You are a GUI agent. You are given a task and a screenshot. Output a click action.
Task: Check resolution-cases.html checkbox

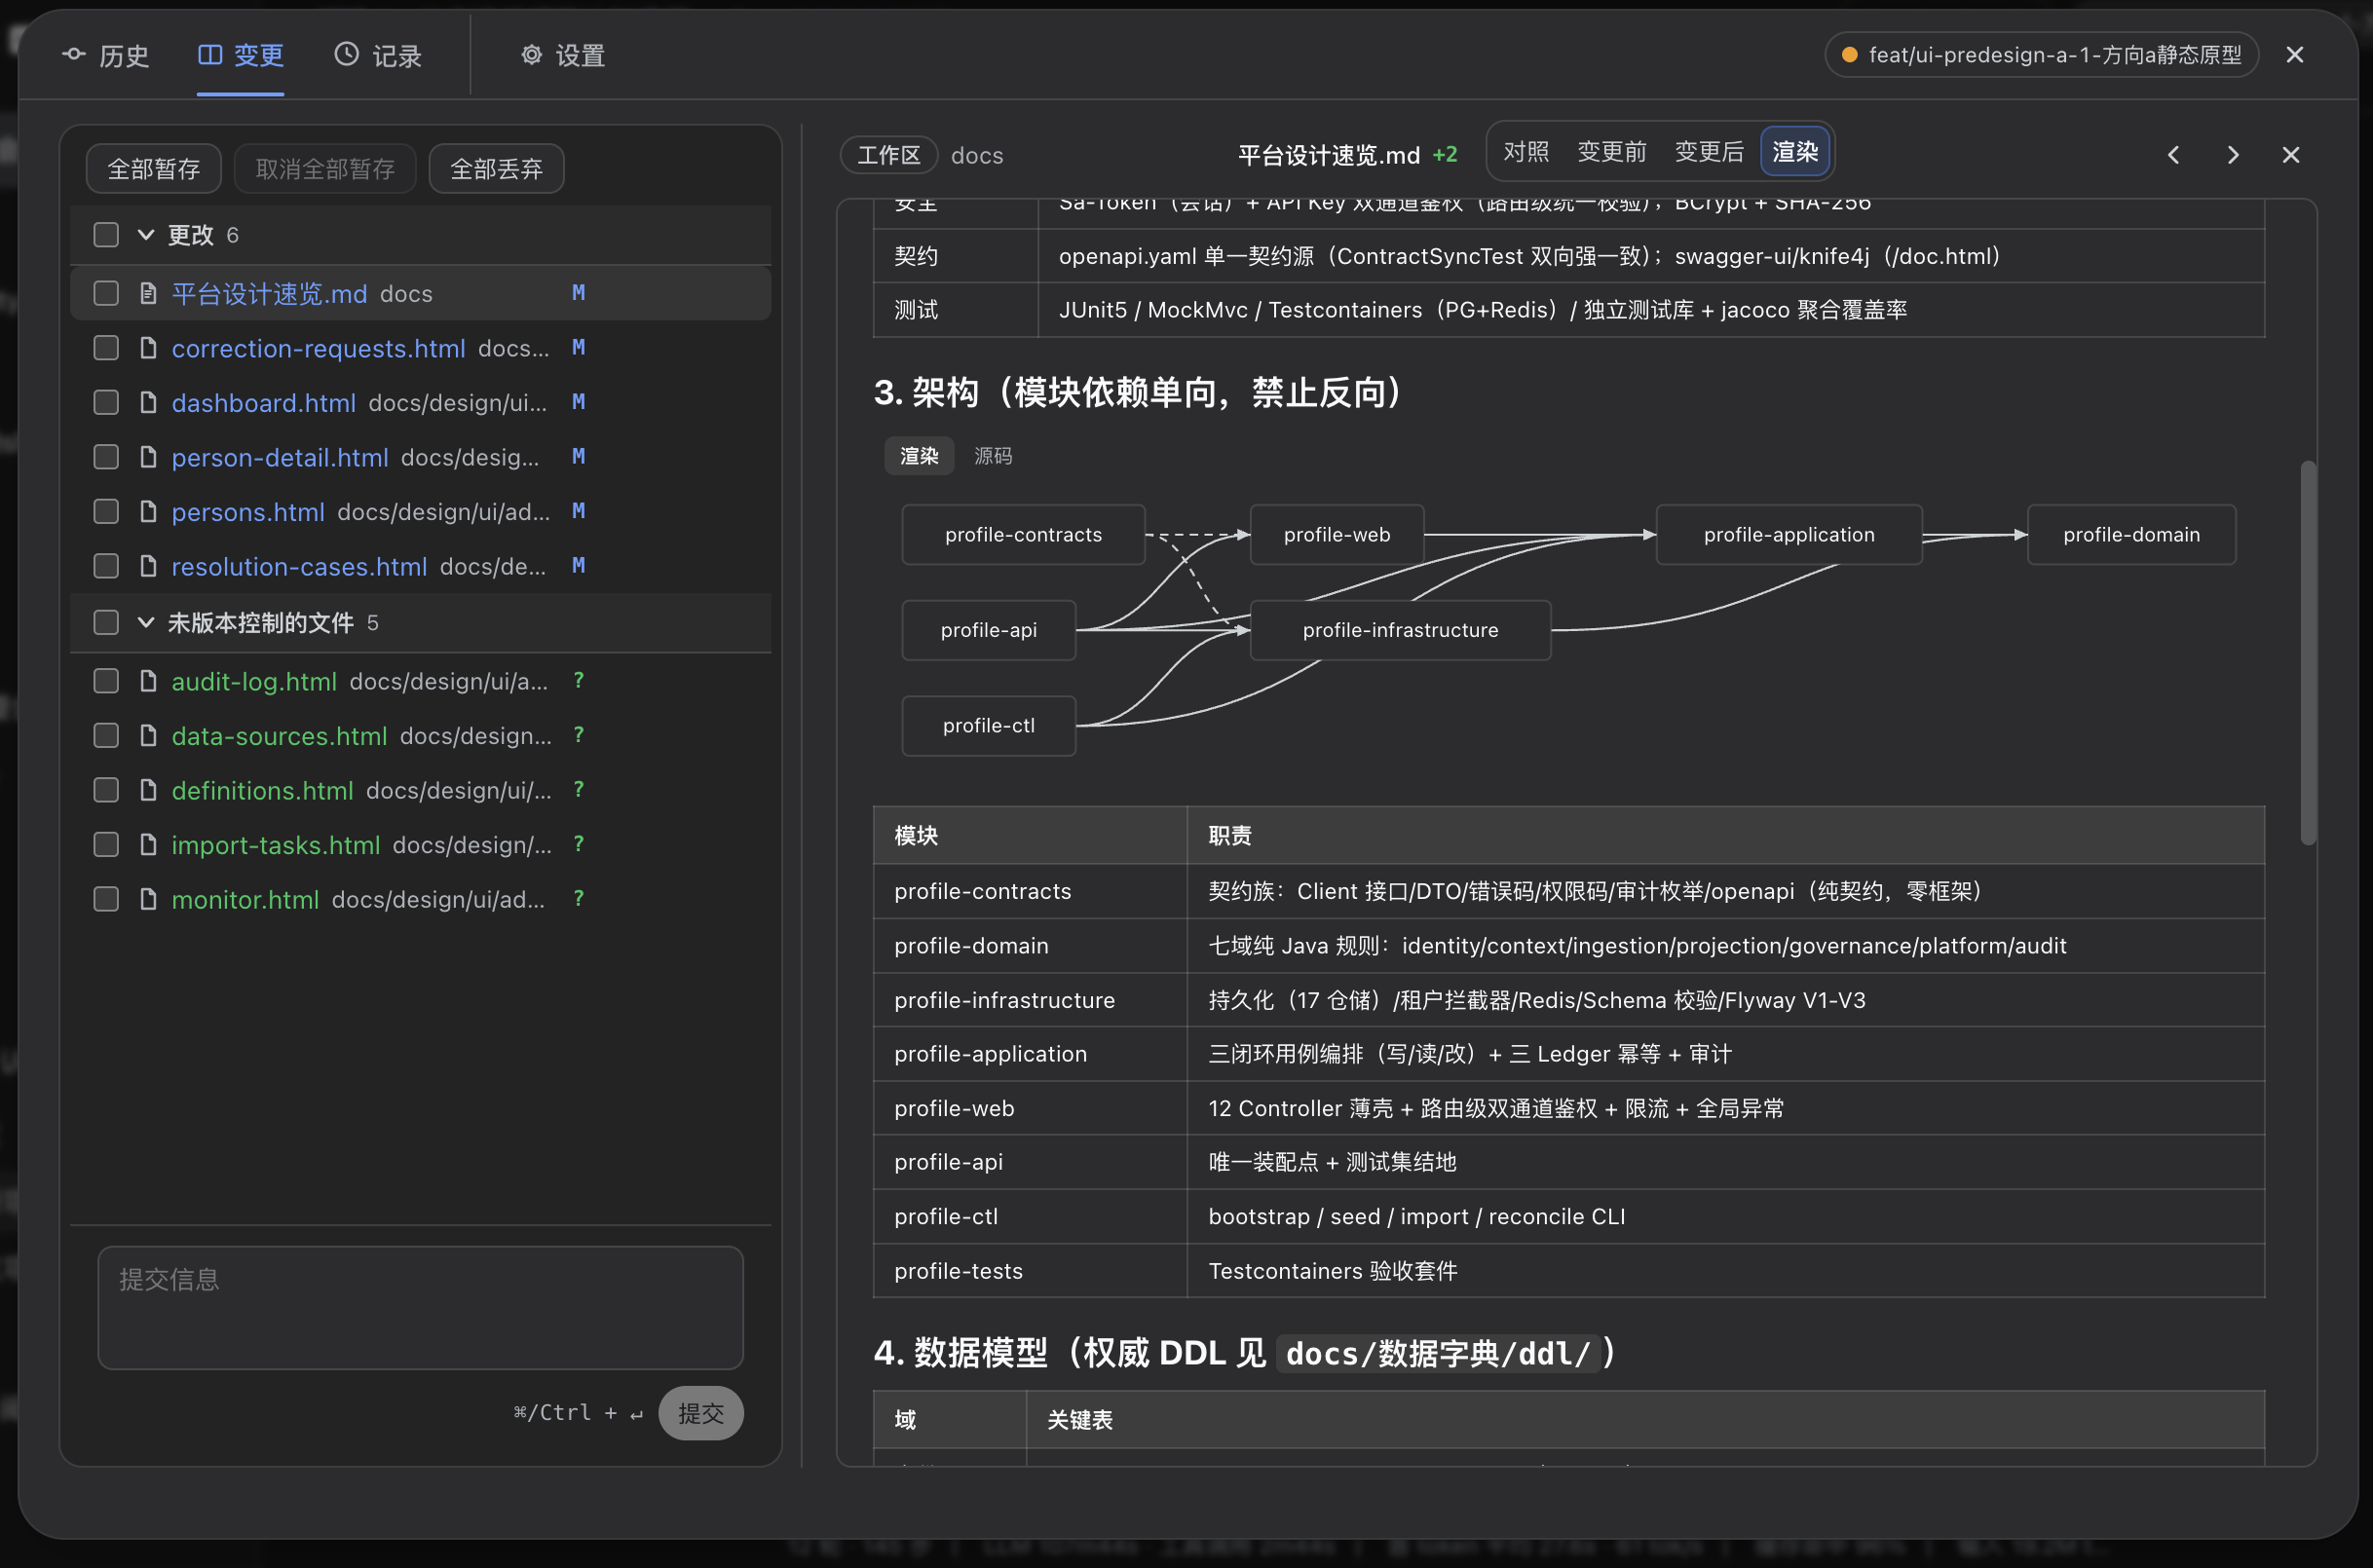[106, 566]
